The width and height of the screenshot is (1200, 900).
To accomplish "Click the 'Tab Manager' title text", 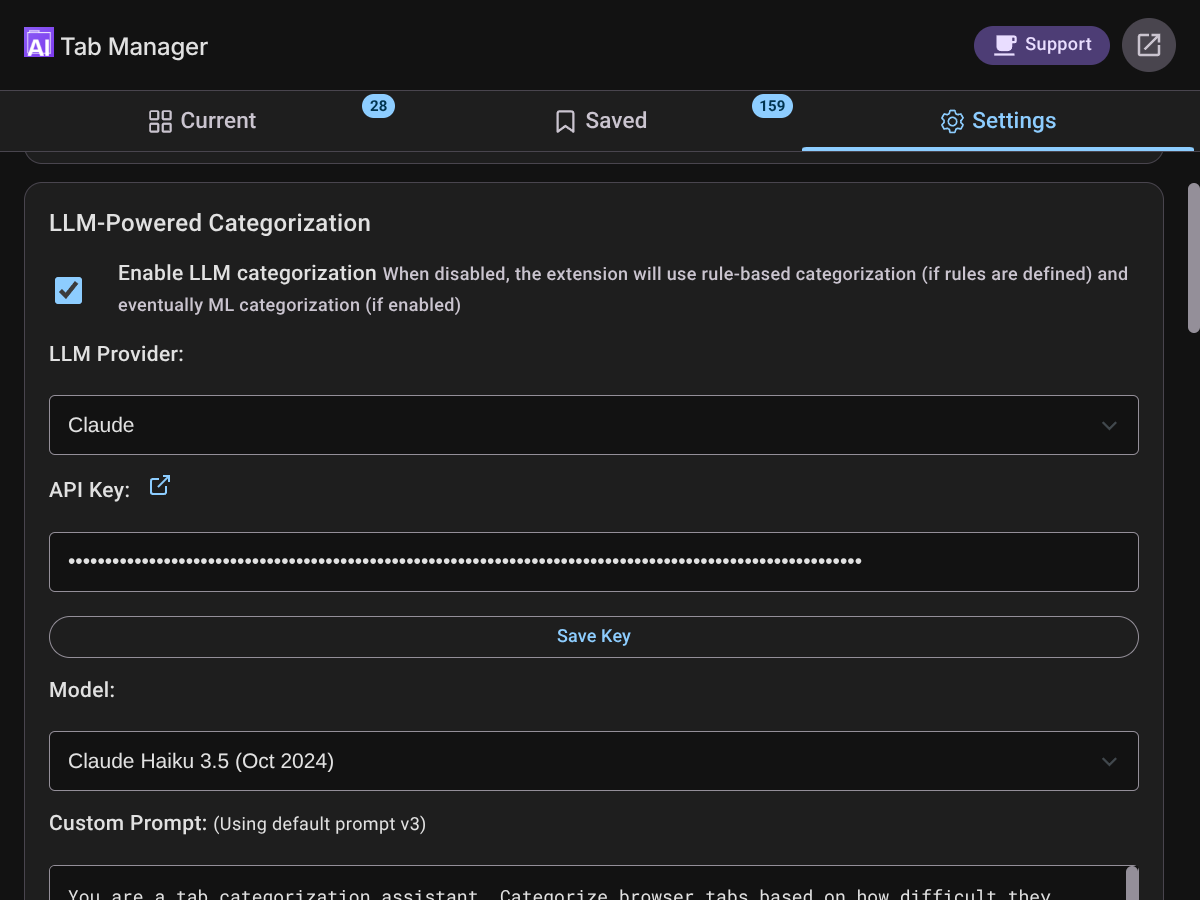I will tap(134, 46).
